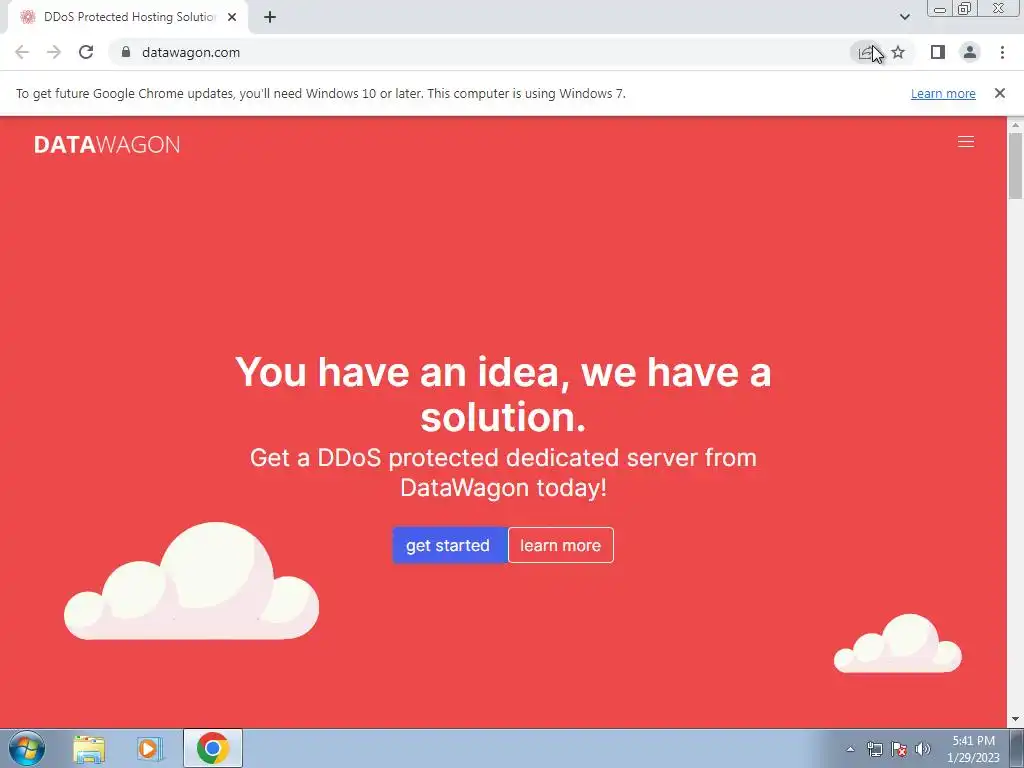
Task: Click the DATAWAGON logo
Action: pos(107,144)
